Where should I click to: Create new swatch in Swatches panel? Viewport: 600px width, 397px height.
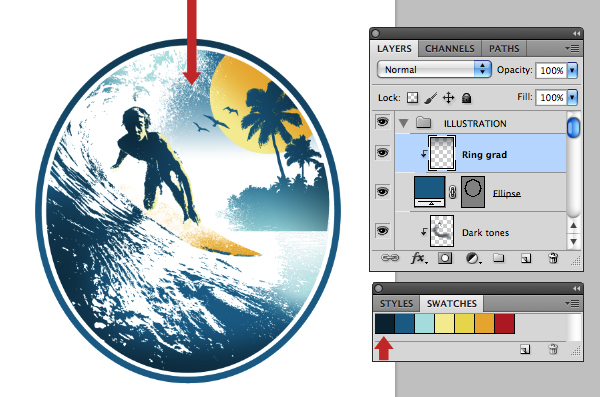[525, 349]
